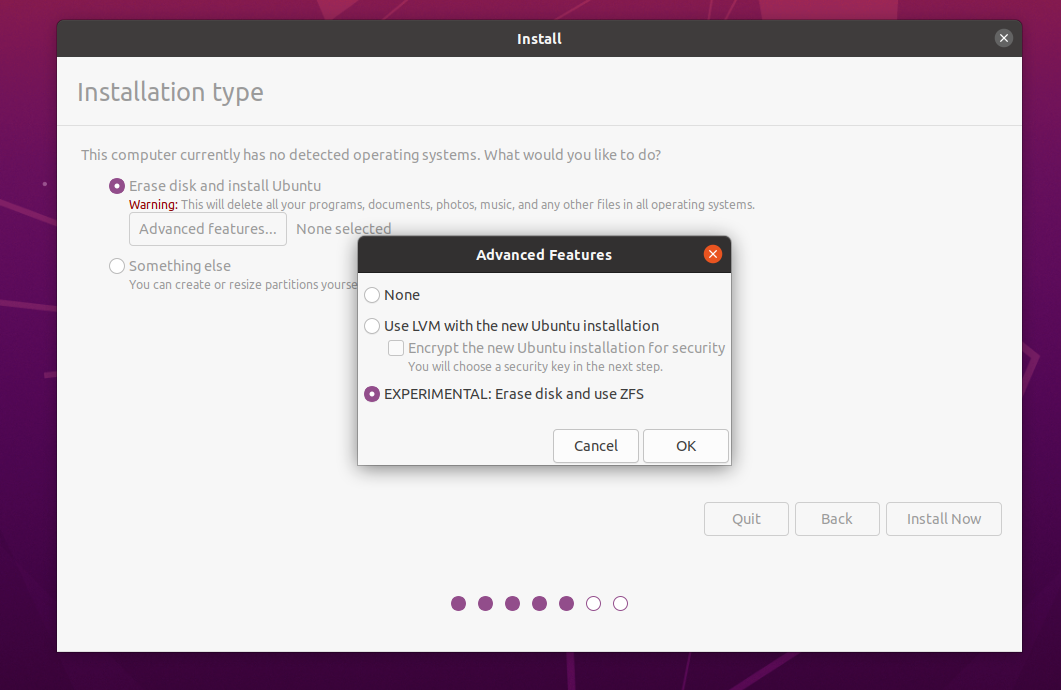Enable Encrypt the new Ubuntu installation checkbox
Screen dimensions: 1061x690
[x=396, y=348]
